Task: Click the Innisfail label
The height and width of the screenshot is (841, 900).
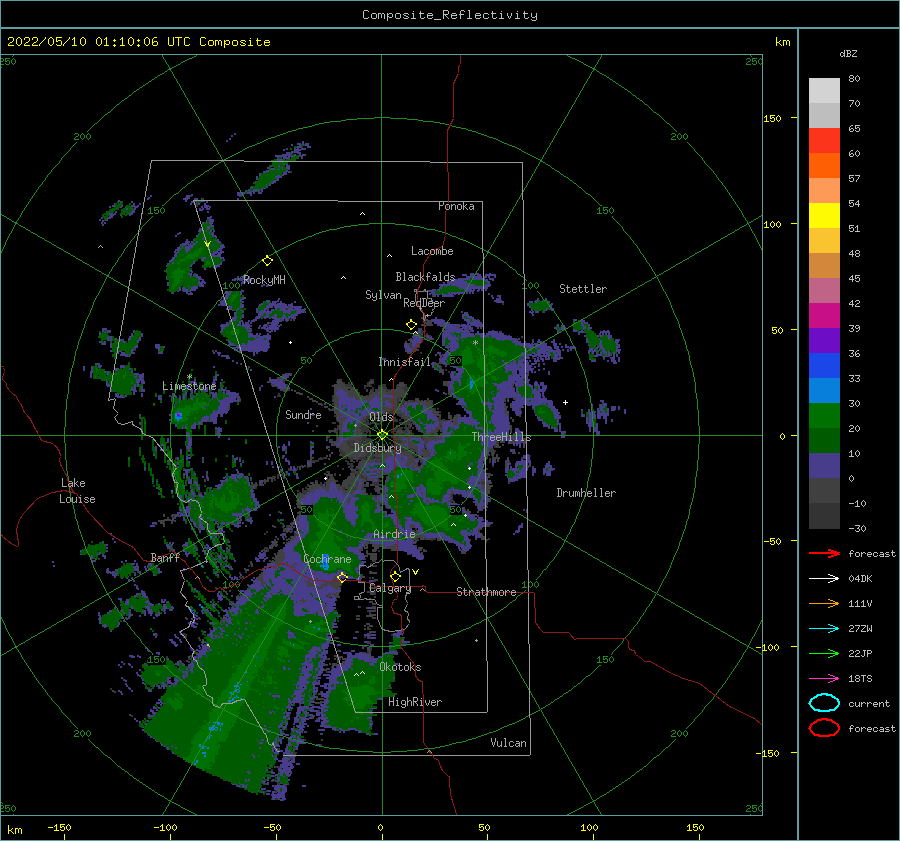Action: click(404, 362)
